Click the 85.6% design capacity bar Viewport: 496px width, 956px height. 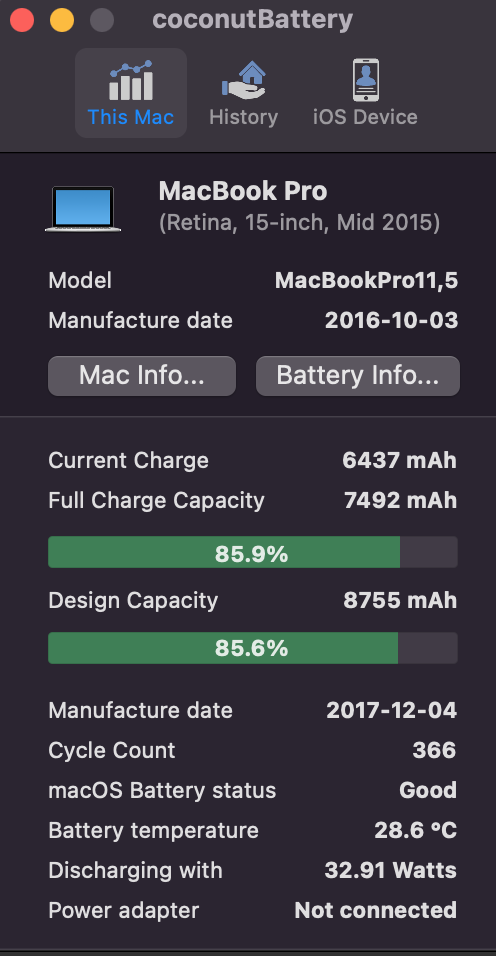[x=253, y=648]
